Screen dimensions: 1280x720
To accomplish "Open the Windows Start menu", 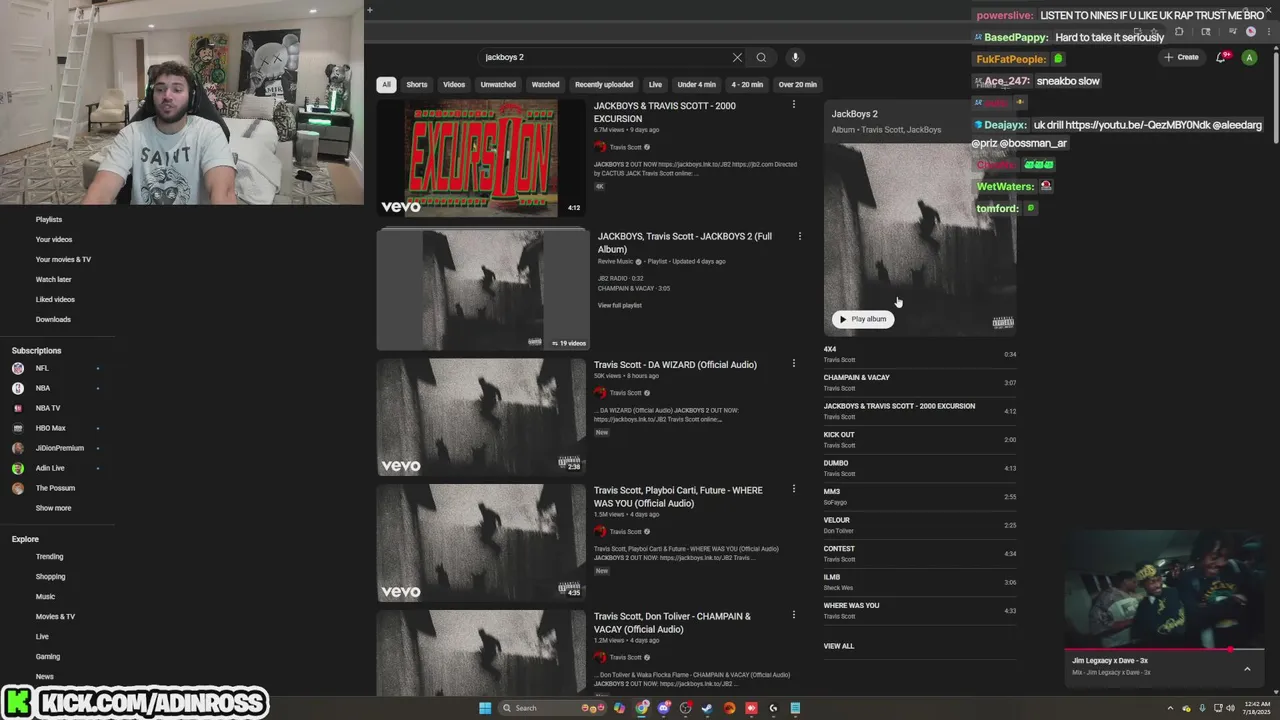I will click(485, 708).
